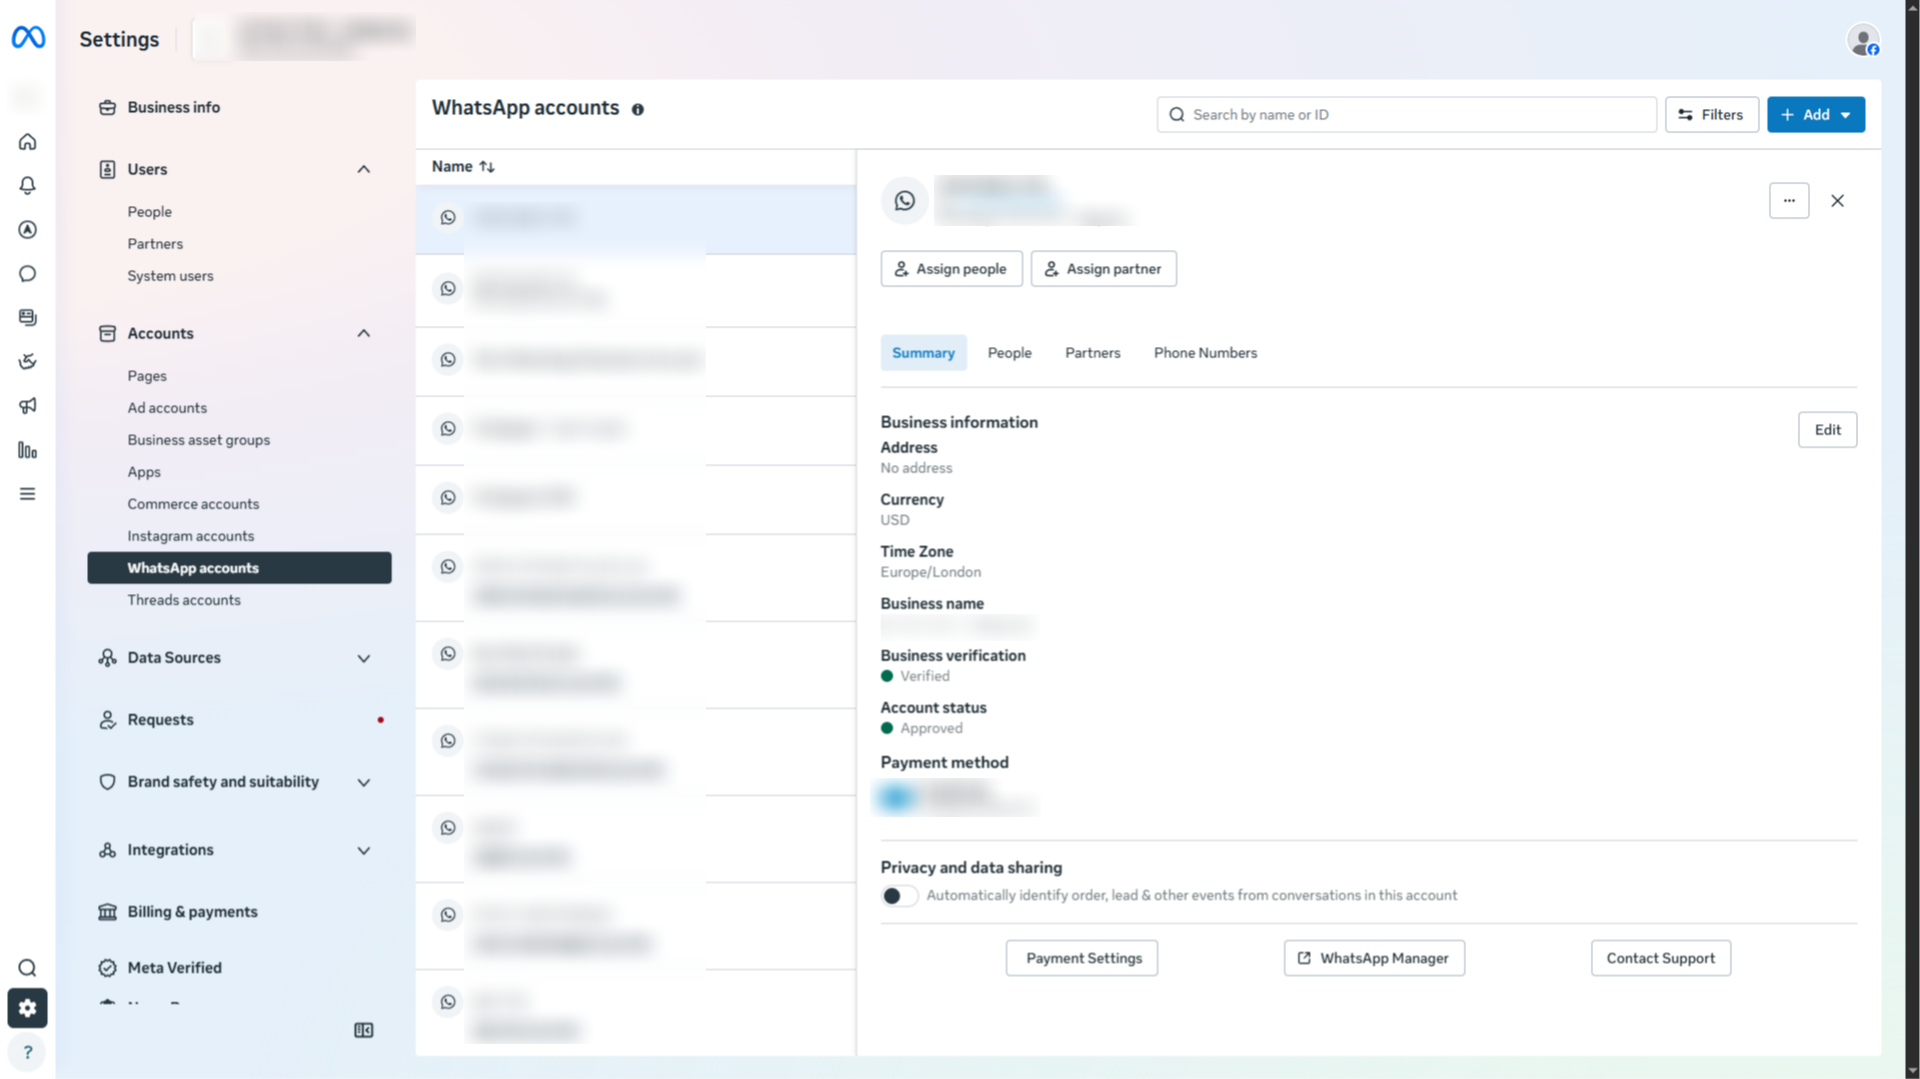Switch to the Phone Numbers tab
This screenshot has height=1079, width=1920.
pyautogui.click(x=1205, y=353)
